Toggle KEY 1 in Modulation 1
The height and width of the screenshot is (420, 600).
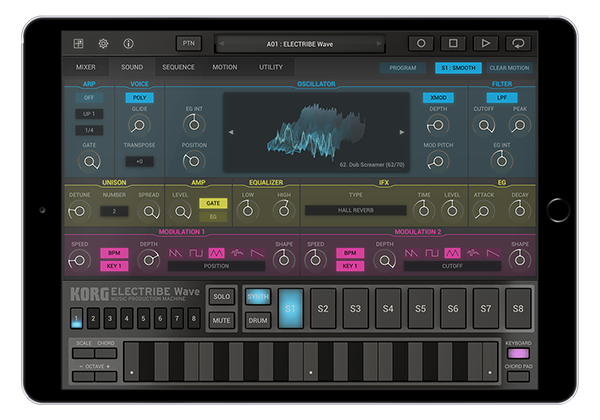(114, 266)
